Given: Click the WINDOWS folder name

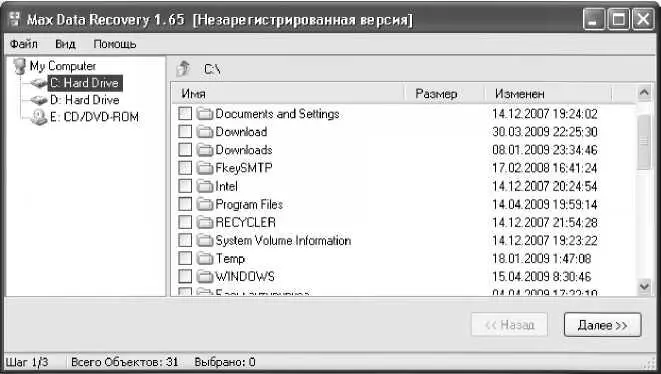Looking at the screenshot, I should click(245, 277).
